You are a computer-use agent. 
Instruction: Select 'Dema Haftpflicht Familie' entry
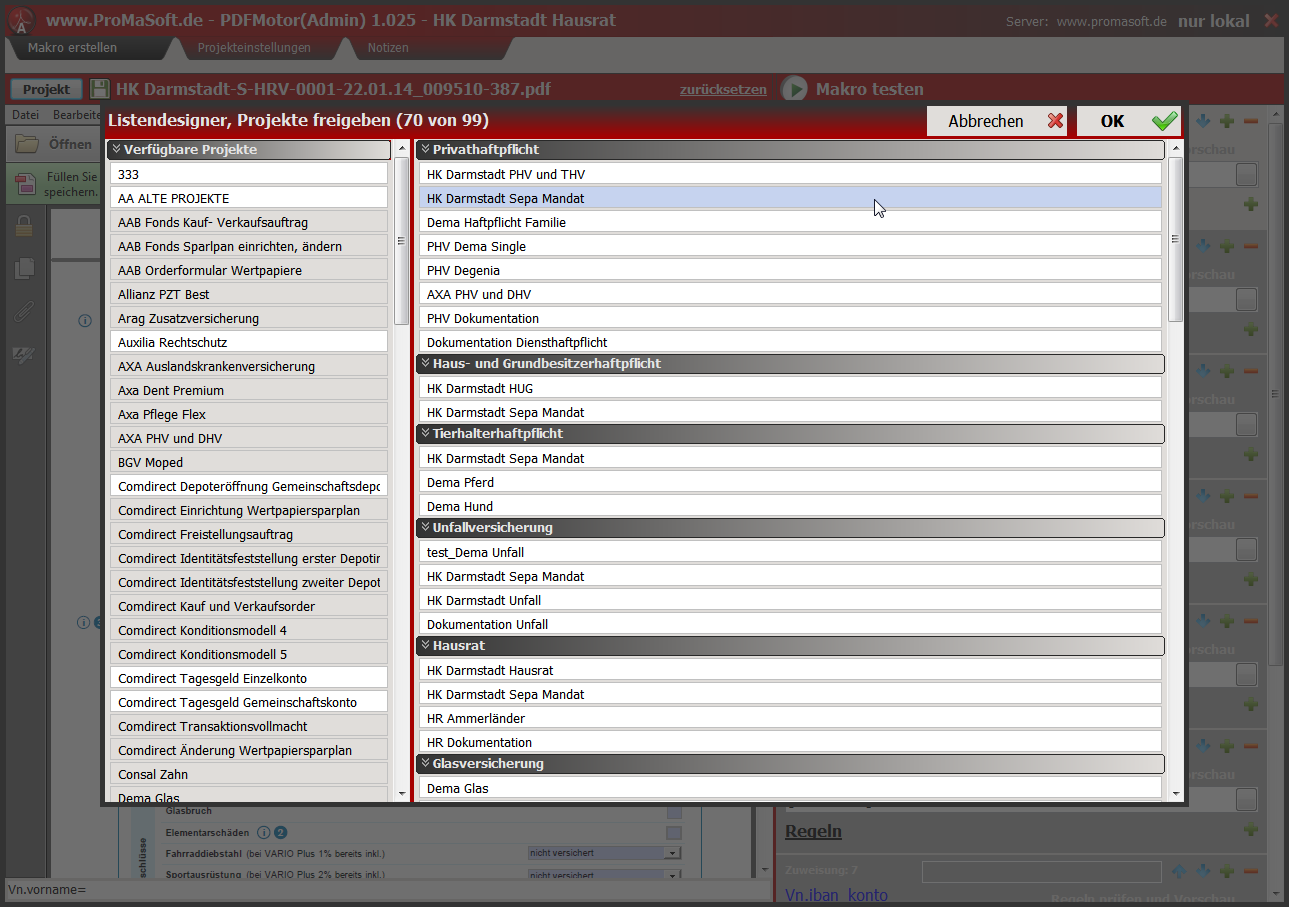791,222
